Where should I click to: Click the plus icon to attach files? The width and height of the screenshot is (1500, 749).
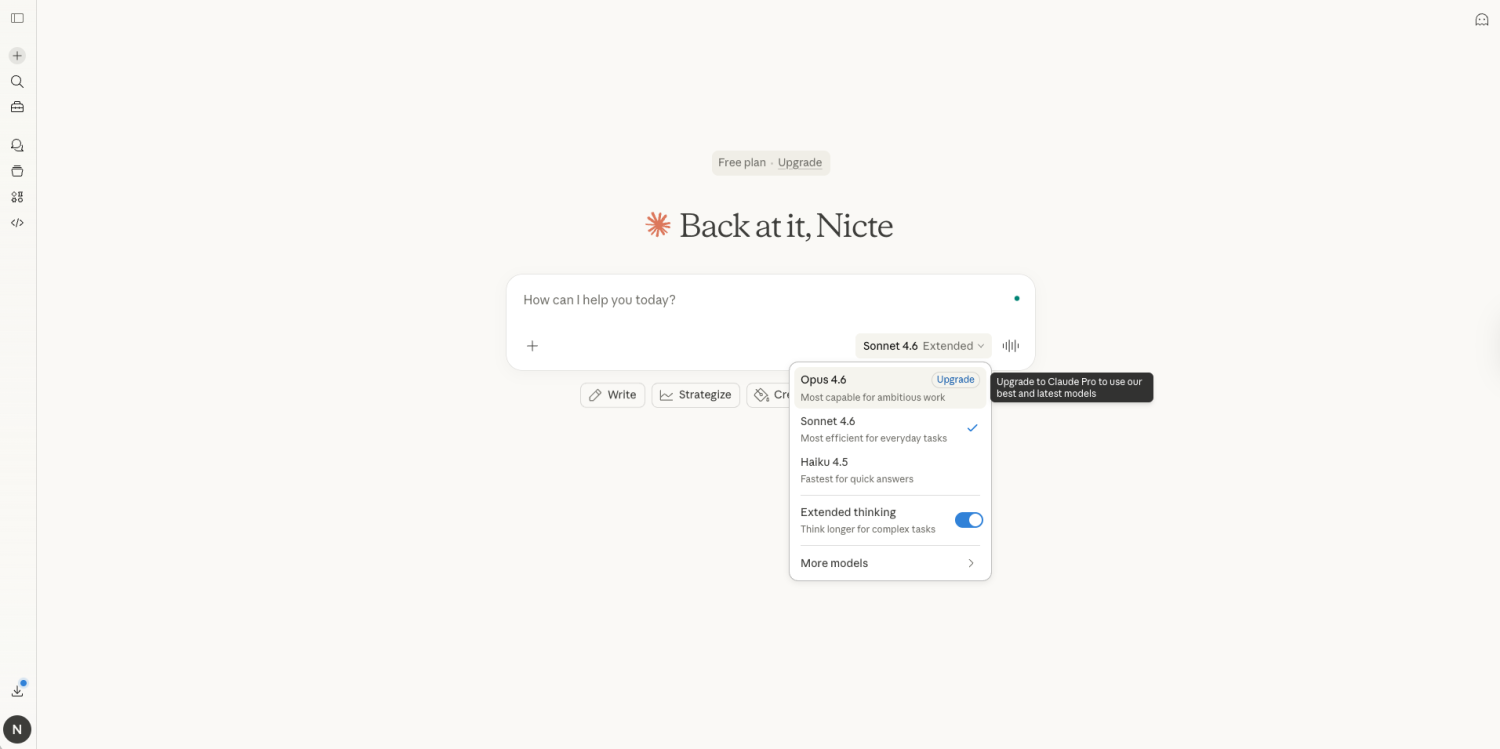(x=533, y=346)
